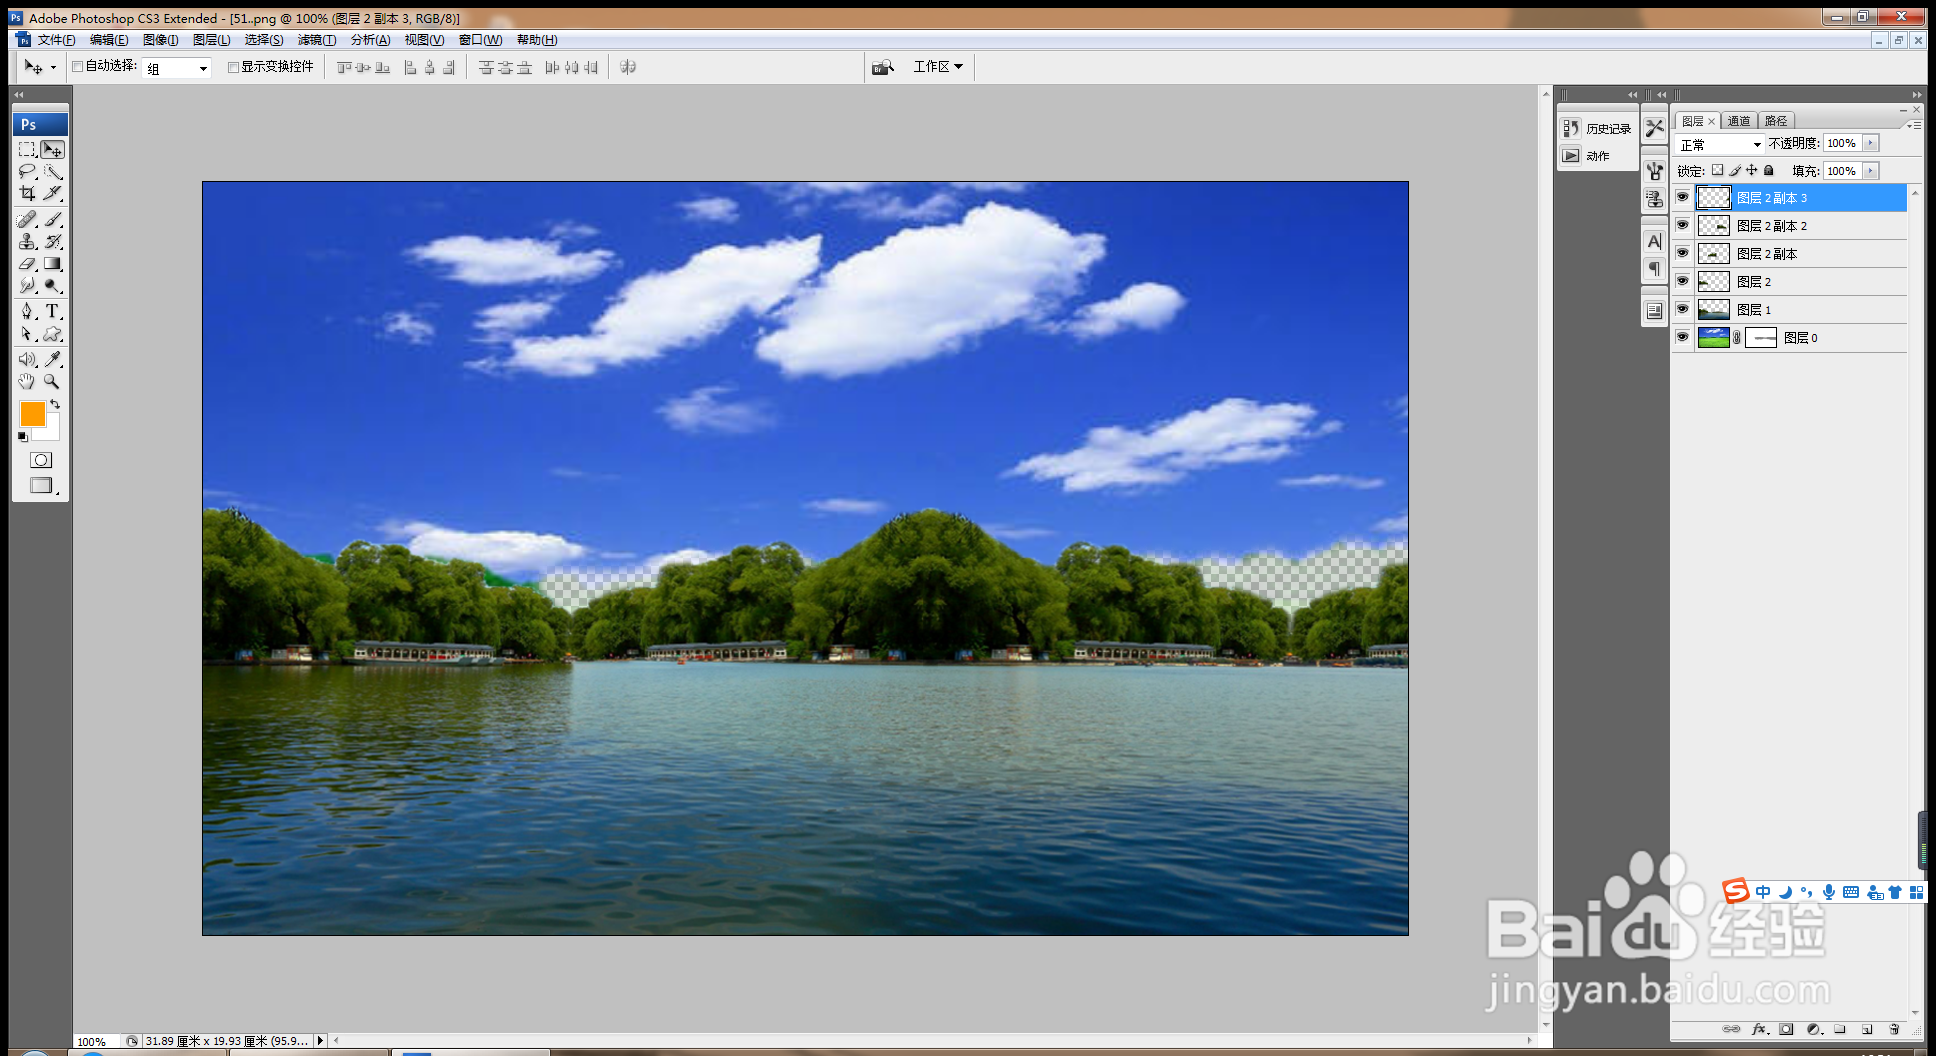Open the Character panel icon
This screenshot has width=1936, height=1056.
point(1655,241)
